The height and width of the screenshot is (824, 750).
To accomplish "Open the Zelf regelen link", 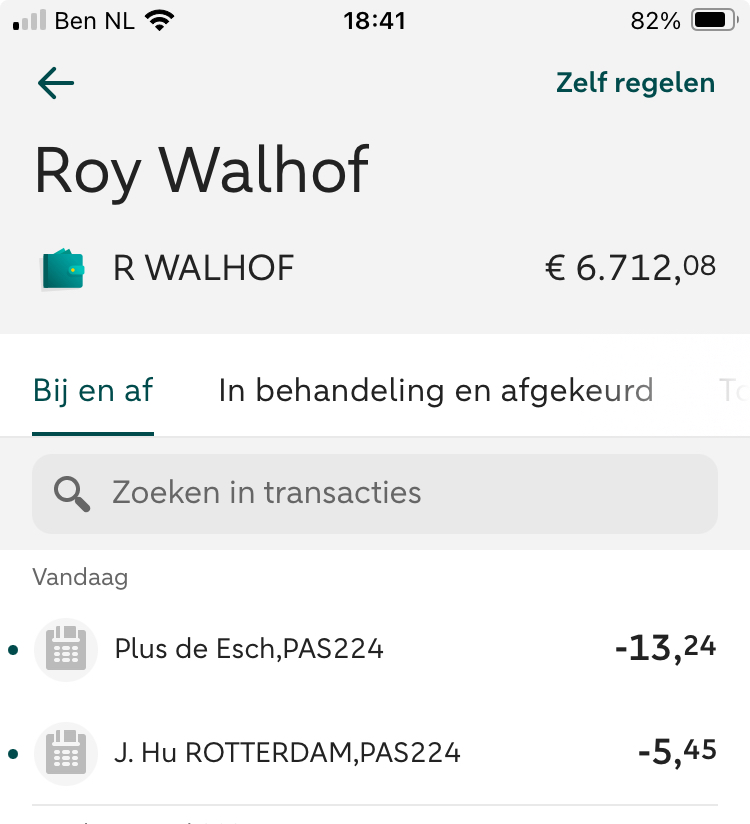I will click(x=635, y=83).
